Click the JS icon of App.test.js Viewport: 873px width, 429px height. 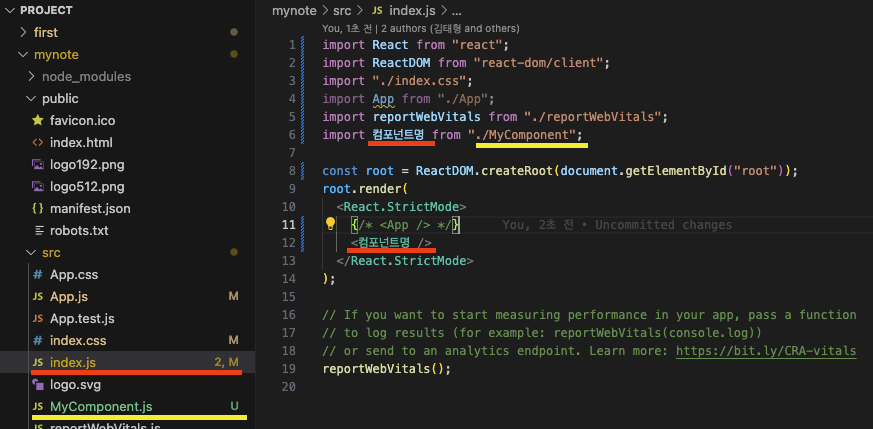tap(38, 319)
